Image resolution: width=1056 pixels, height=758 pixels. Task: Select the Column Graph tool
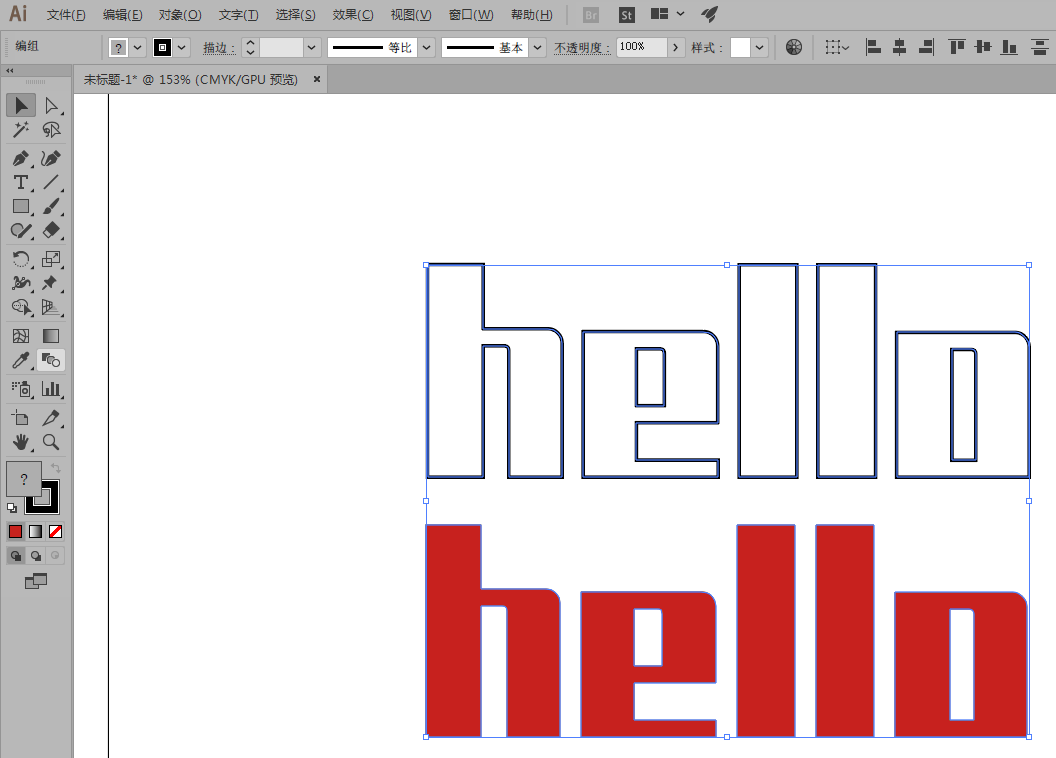coord(51,388)
